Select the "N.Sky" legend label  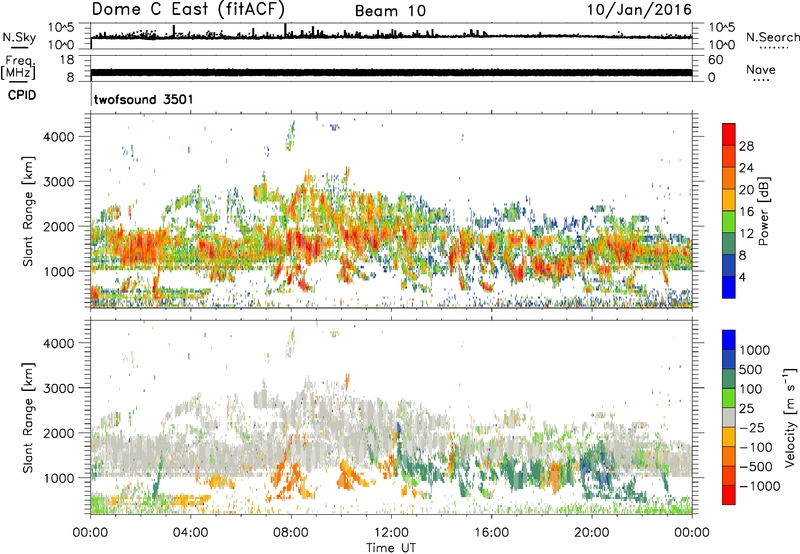pyautogui.click(x=19, y=38)
